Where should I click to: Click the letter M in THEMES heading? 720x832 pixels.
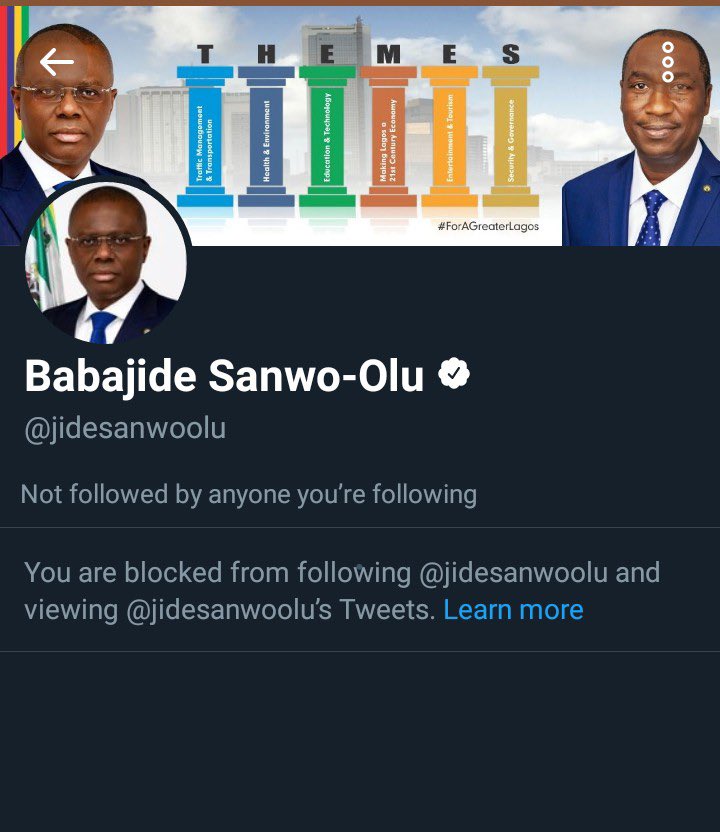(388, 54)
